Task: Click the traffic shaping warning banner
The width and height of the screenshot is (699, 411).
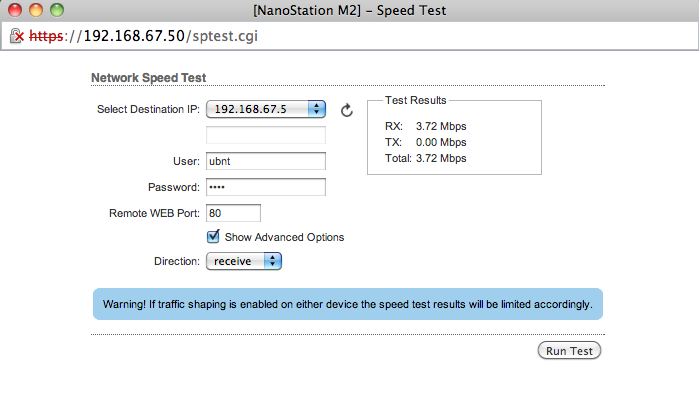Action: click(x=348, y=304)
